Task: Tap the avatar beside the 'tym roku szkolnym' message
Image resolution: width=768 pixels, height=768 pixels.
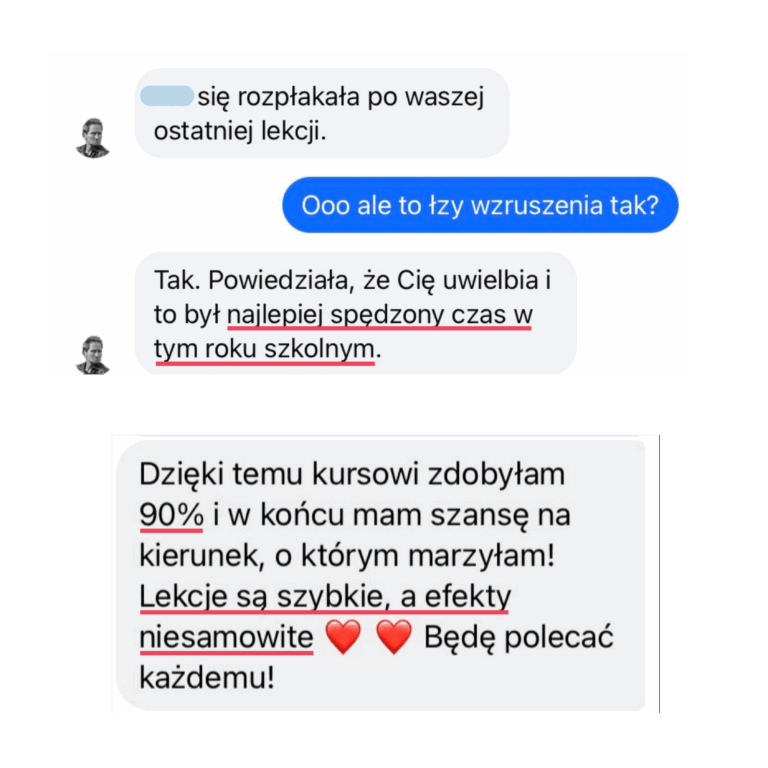Action: 93,355
